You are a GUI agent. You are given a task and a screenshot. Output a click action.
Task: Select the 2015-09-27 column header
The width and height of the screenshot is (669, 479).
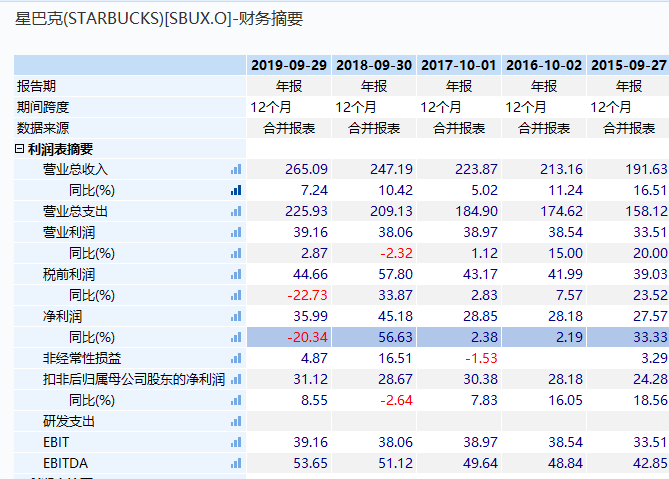628,65
